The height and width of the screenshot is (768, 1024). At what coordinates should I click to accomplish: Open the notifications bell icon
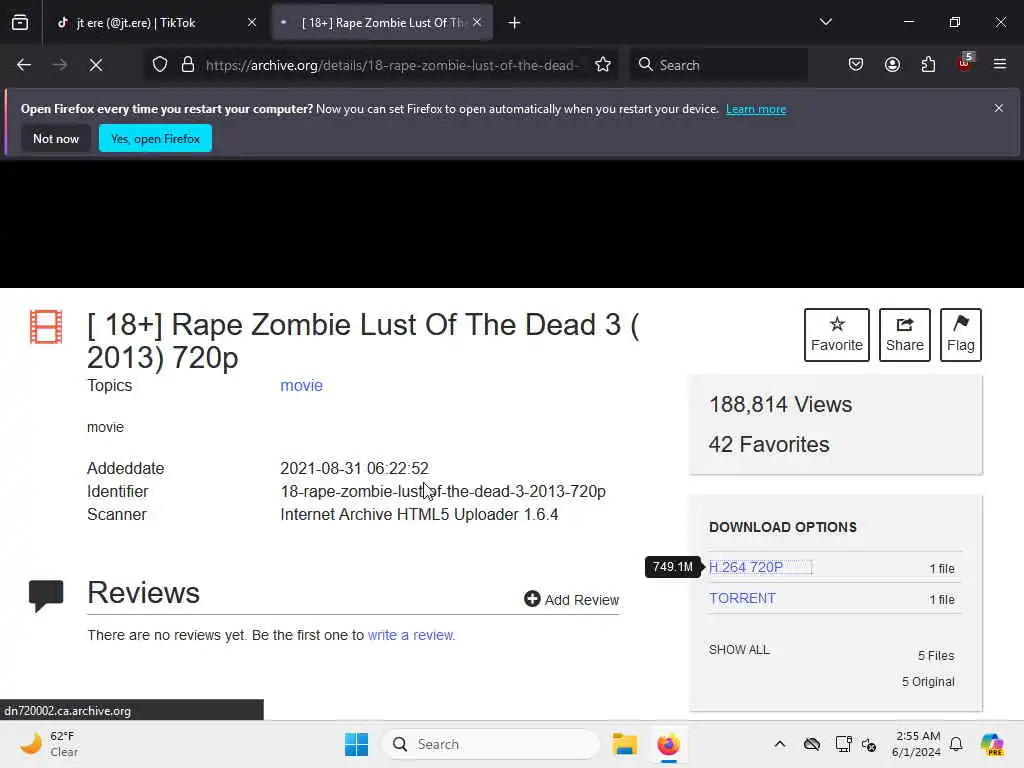(x=956, y=744)
